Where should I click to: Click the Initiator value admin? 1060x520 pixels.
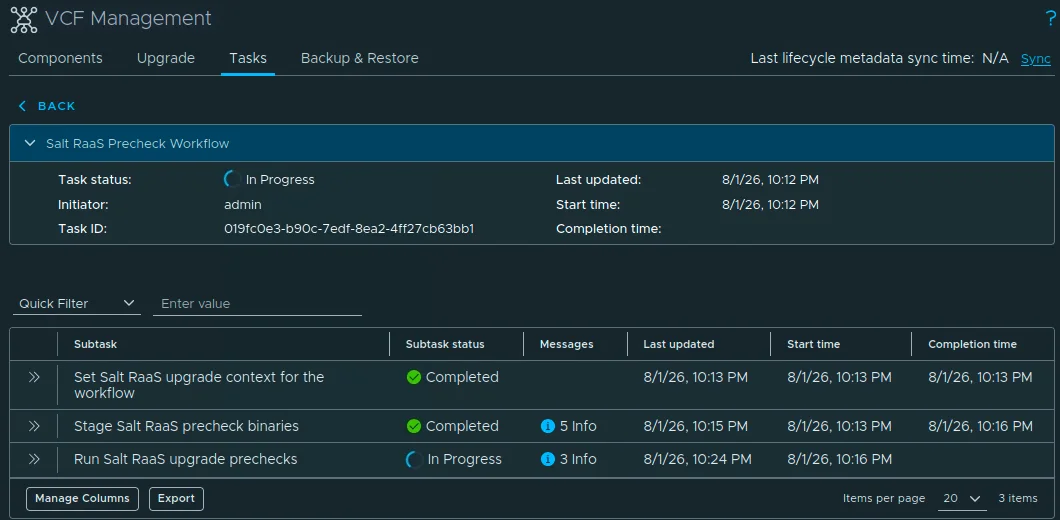[x=243, y=204]
